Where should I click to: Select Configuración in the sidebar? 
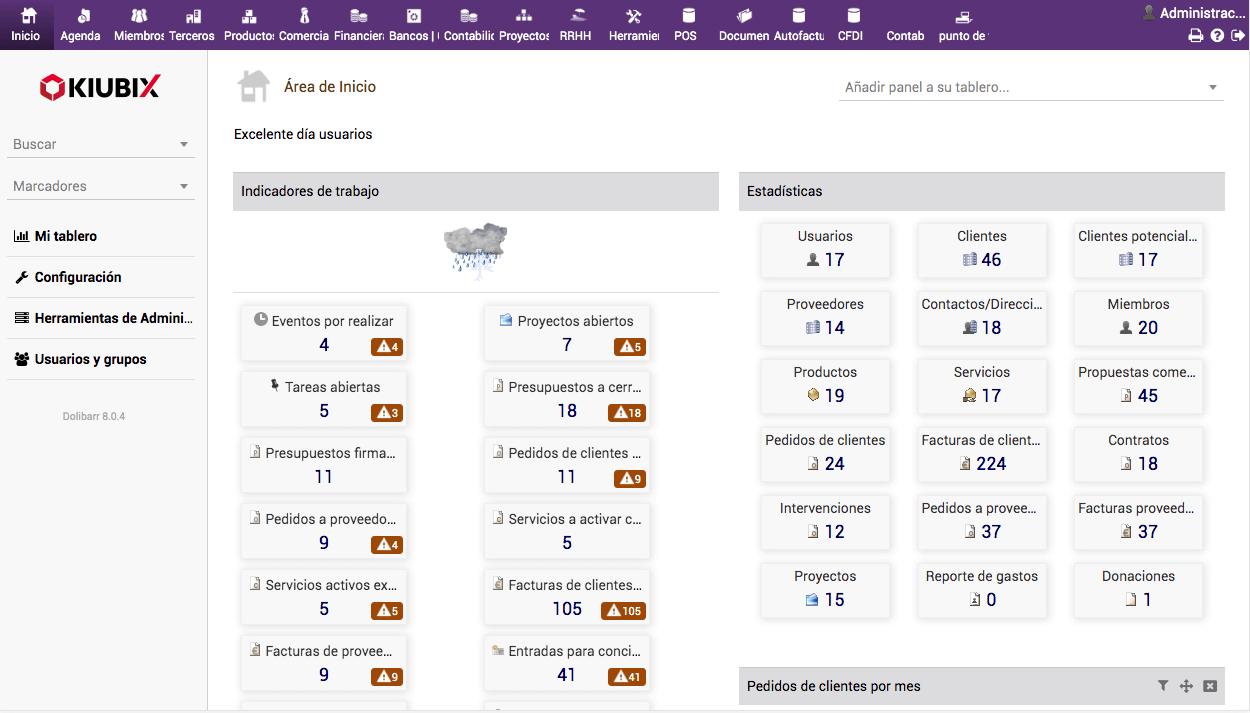coord(77,277)
